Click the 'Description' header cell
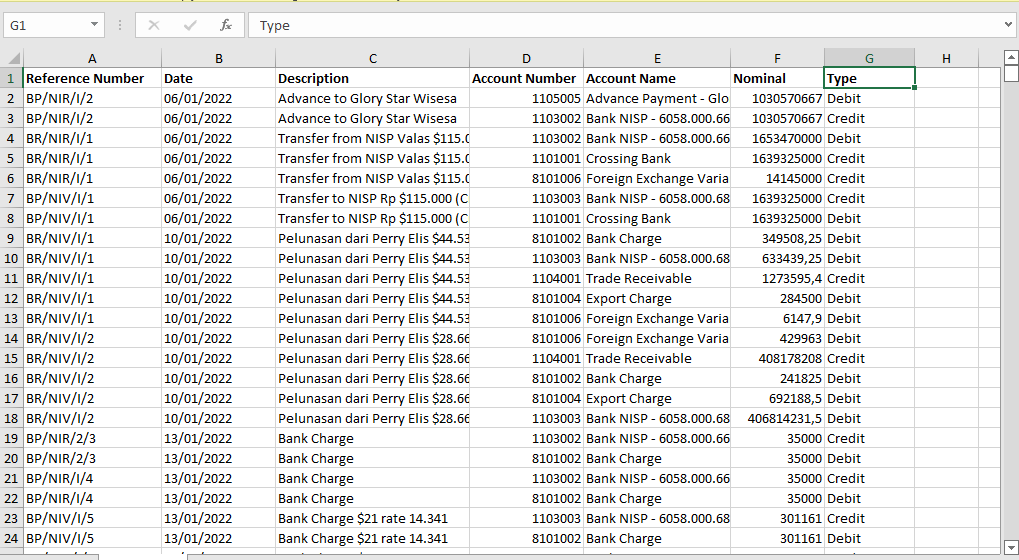Image resolution: width=1019 pixels, height=560 pixels. click(372, 79)
